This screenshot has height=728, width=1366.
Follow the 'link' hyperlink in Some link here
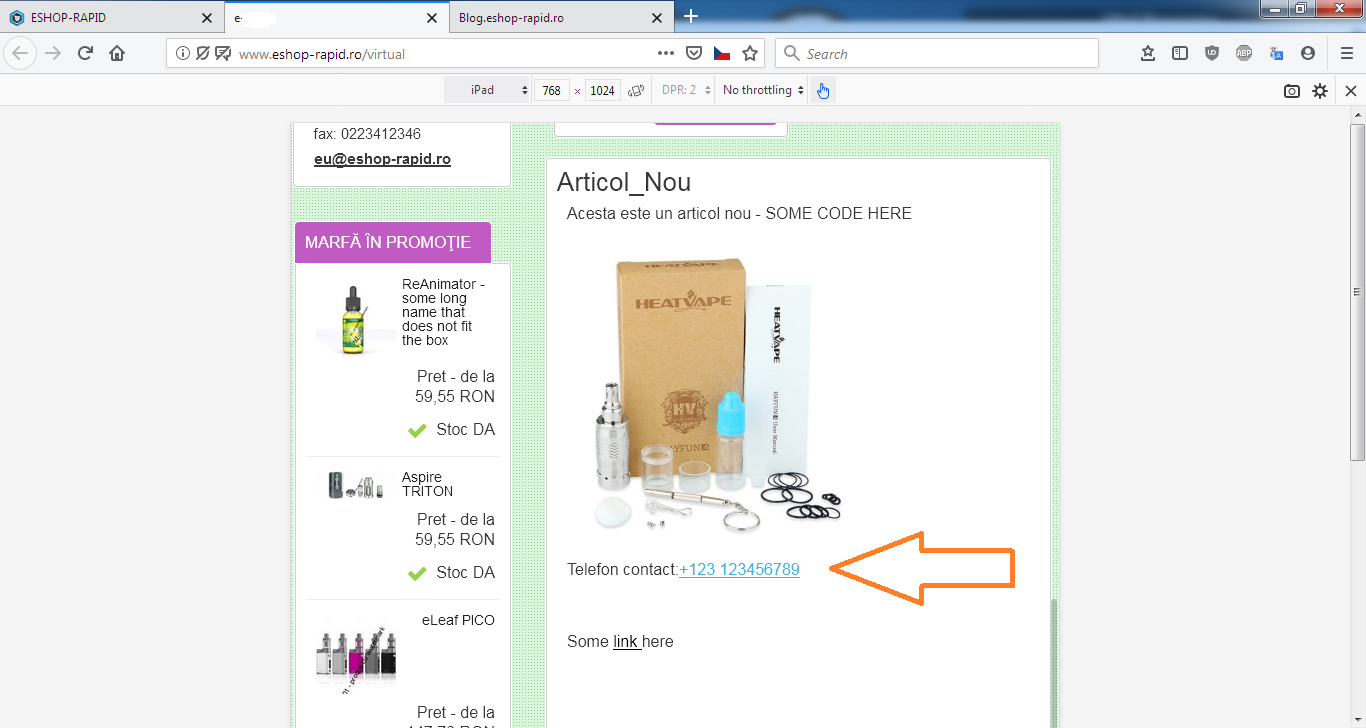pos(626,641)
